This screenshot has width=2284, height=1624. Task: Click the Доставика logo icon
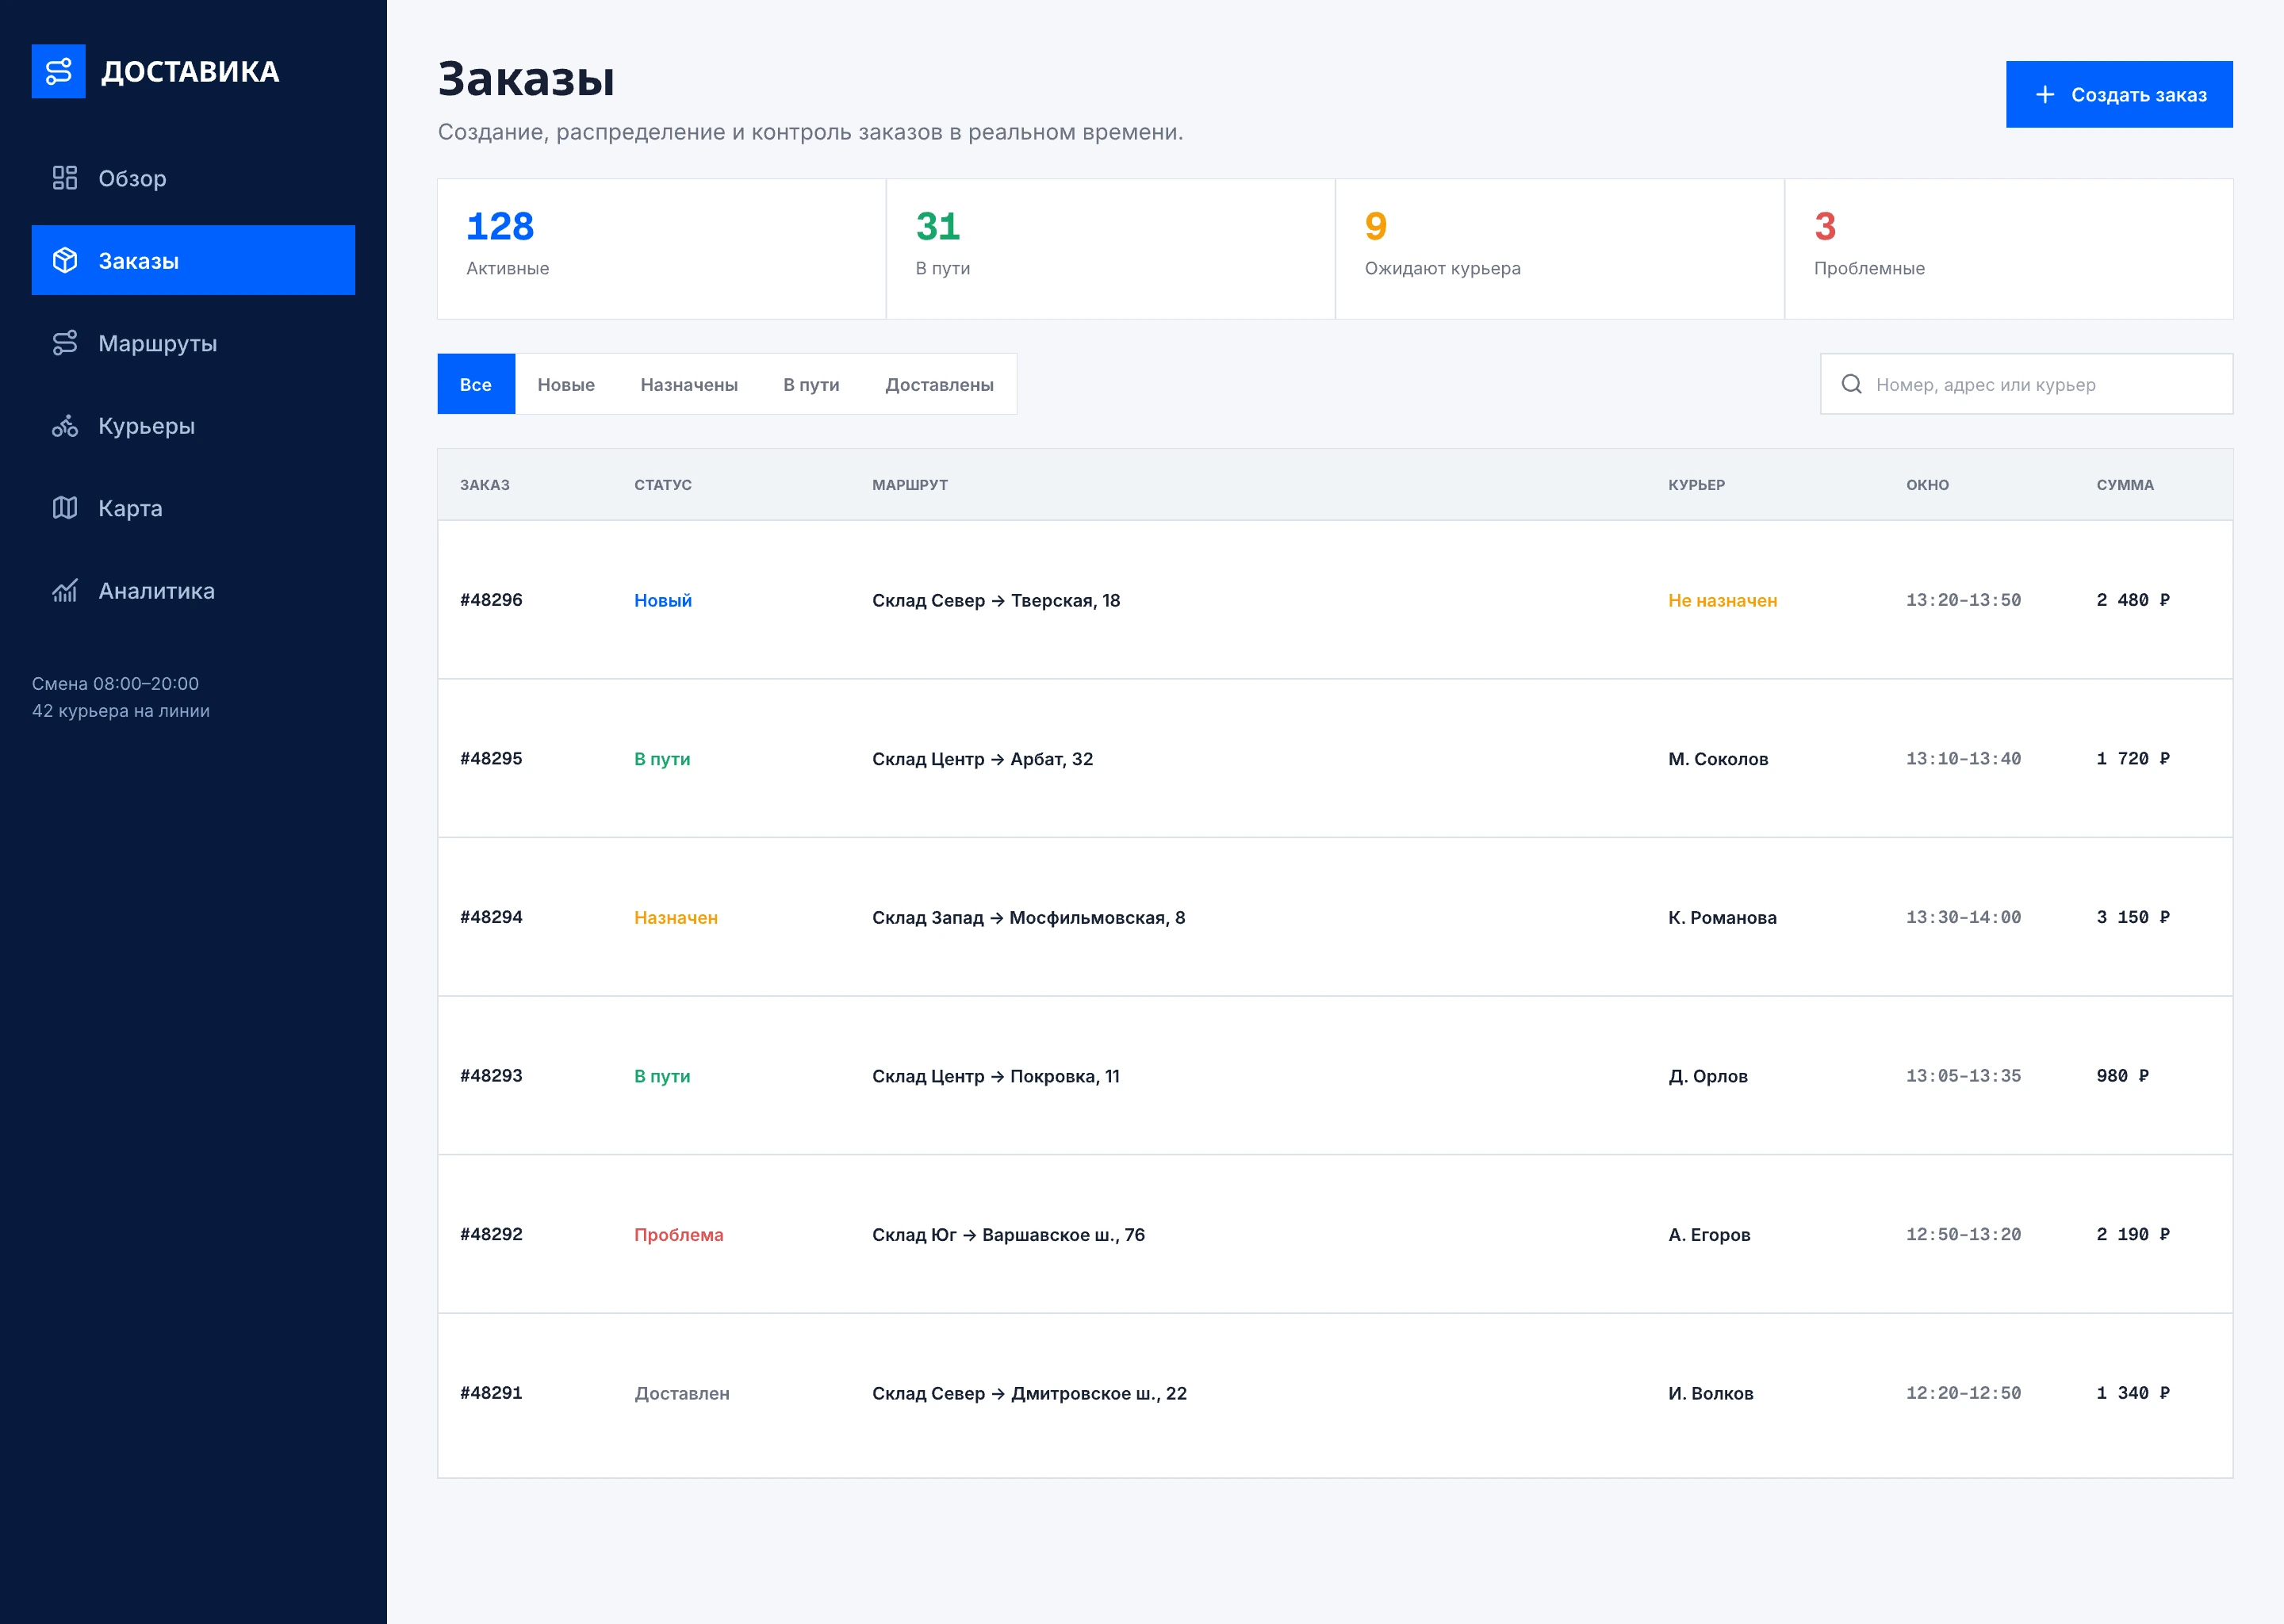58,71
